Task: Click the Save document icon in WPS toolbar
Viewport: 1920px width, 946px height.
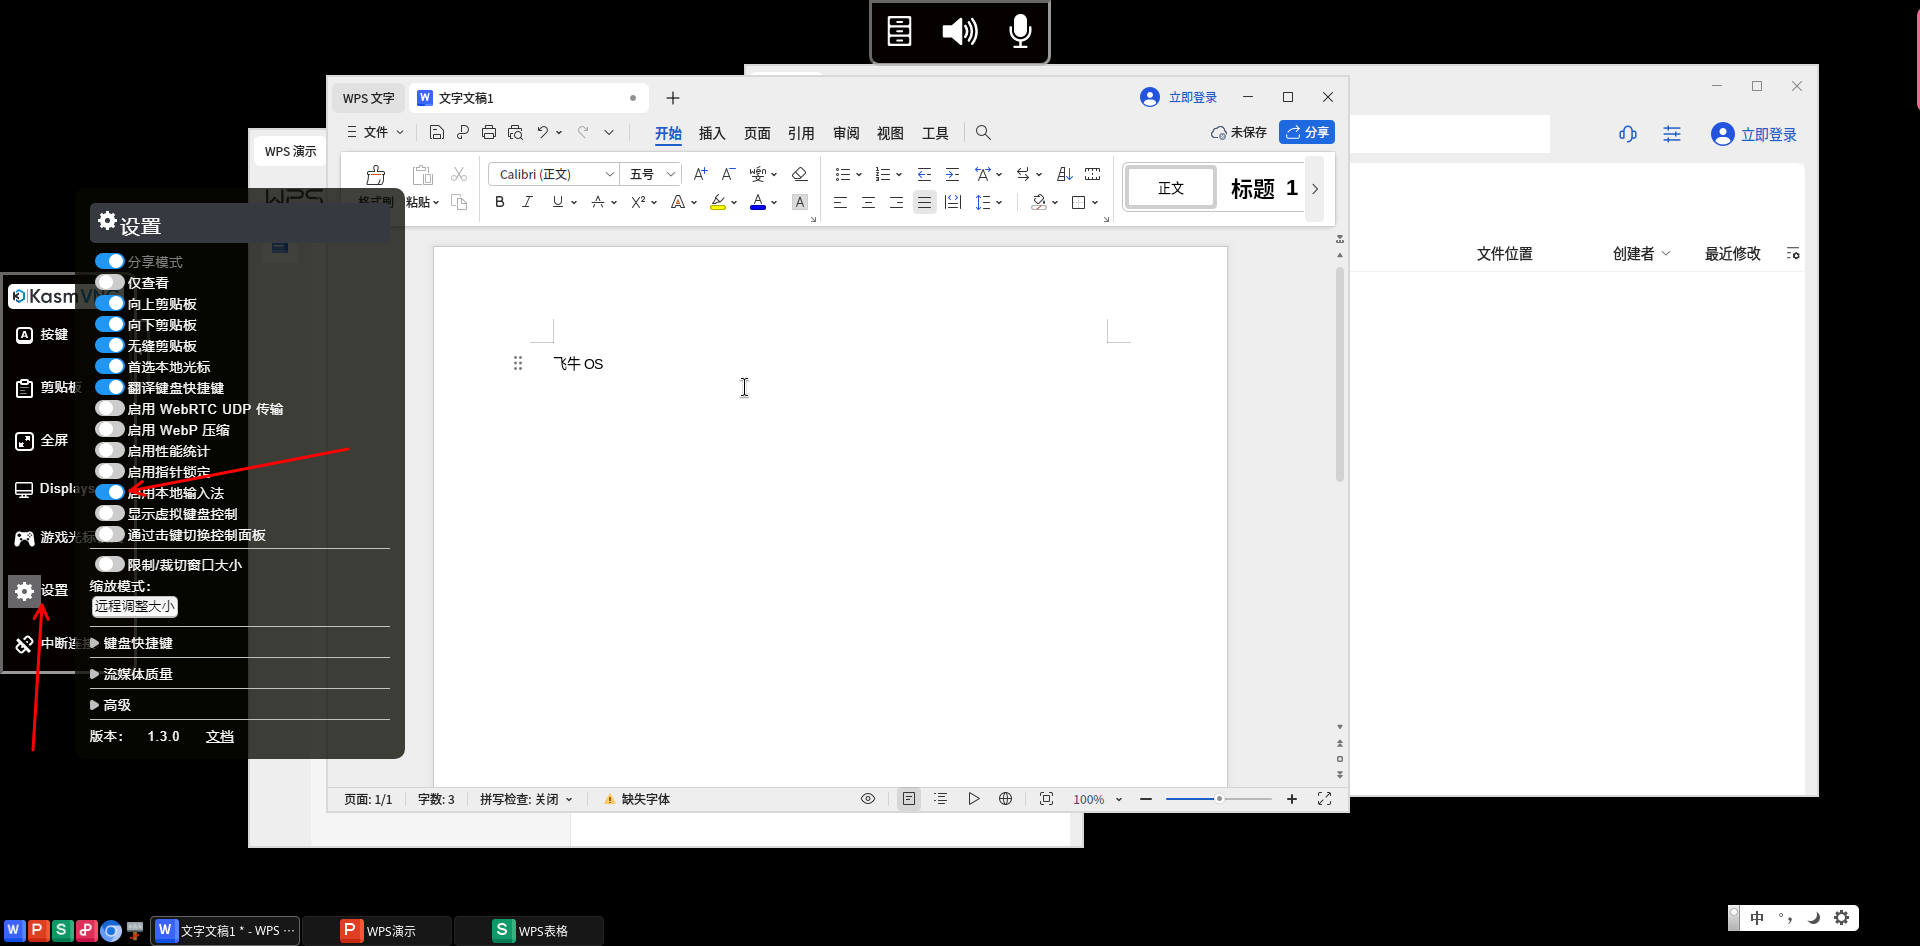Action: 437,132
